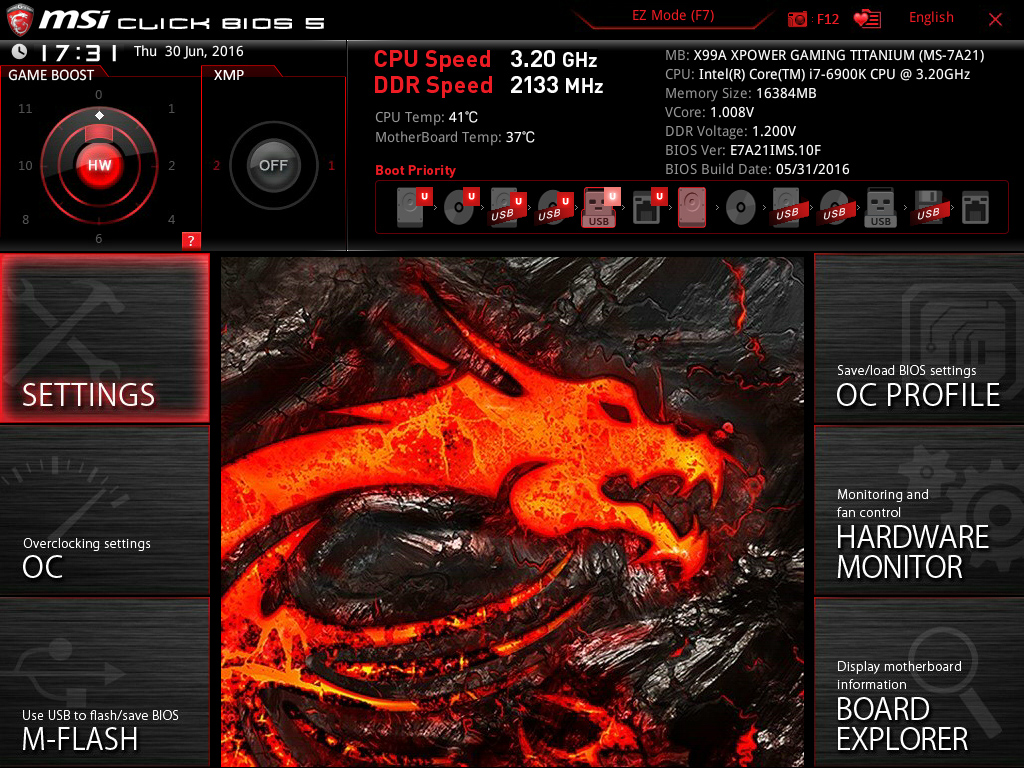The width and height of the screenshot is (1024, 768).
Task: Click VCore: 1.008V line
Action: point(709,112)
